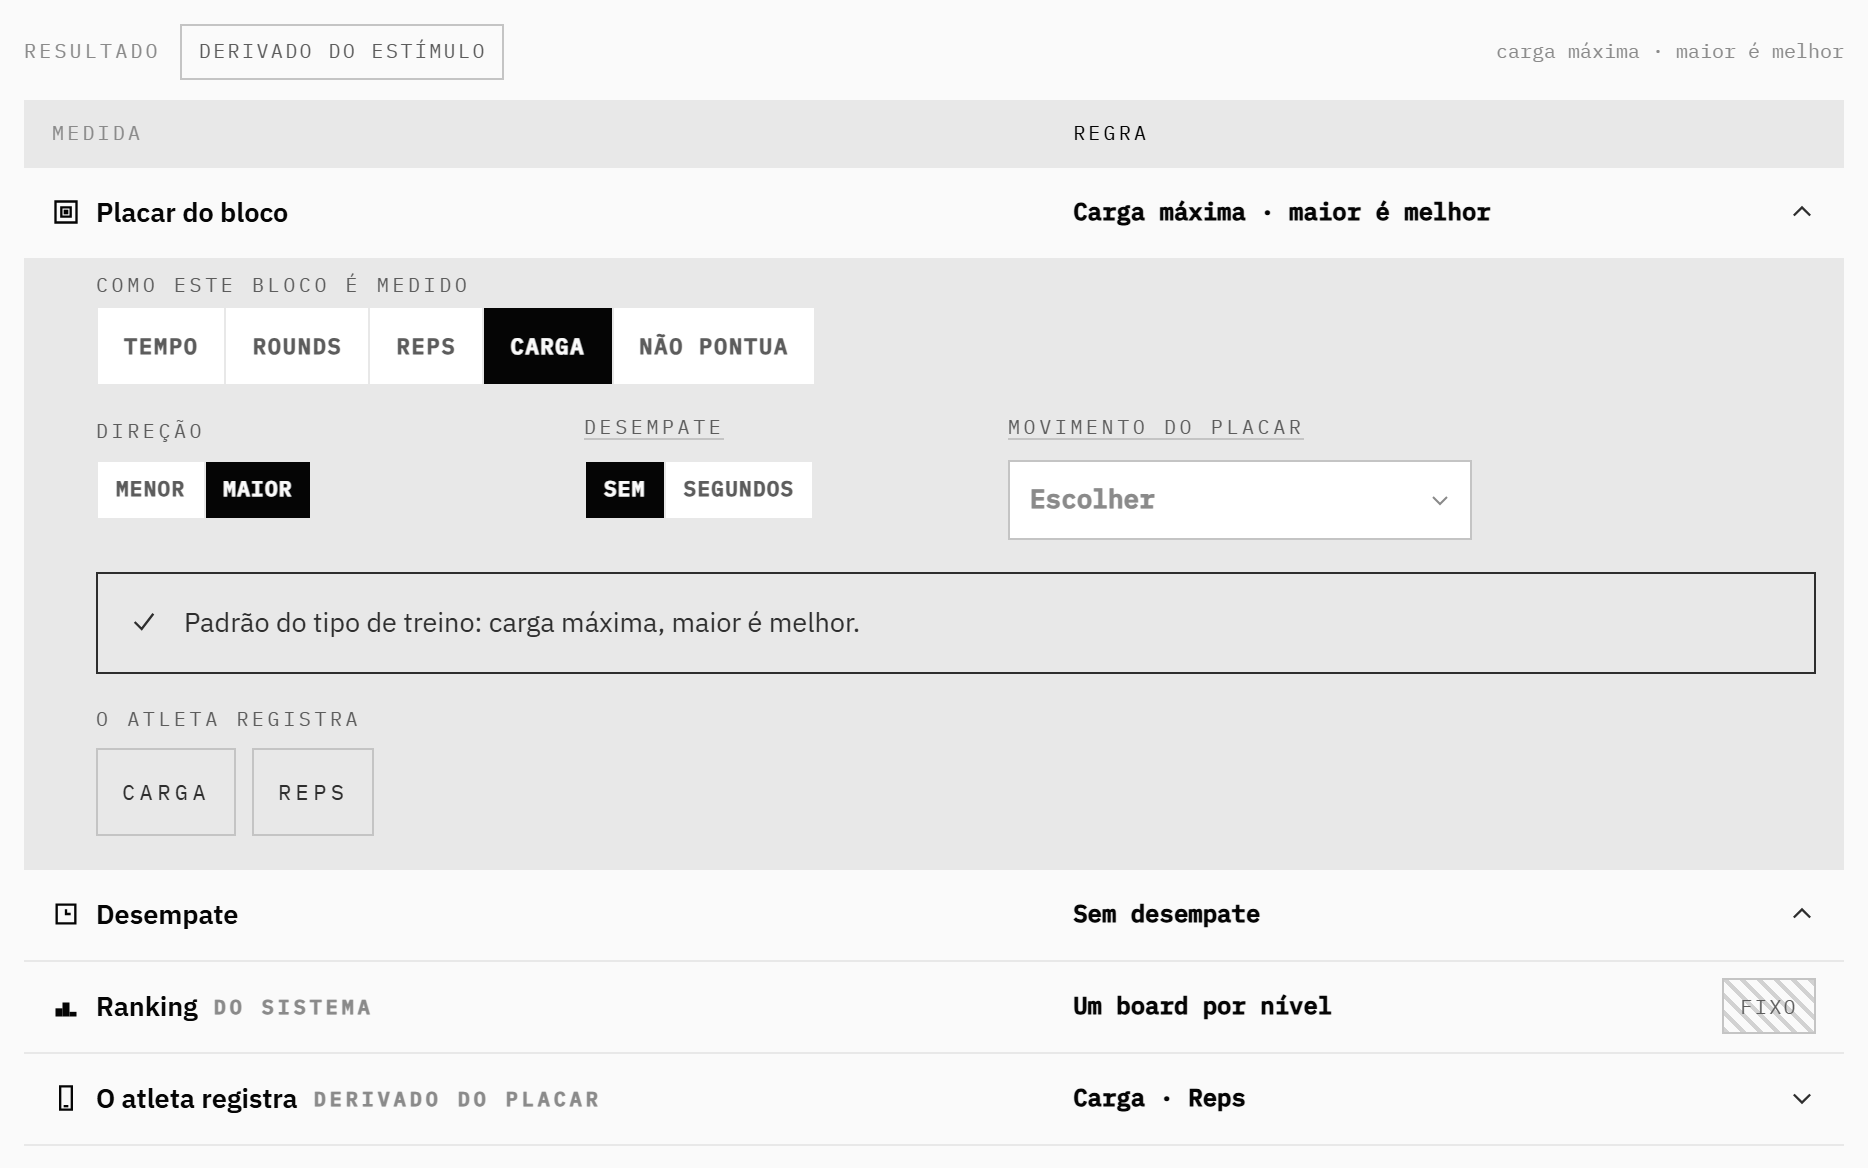
Task: Click the Placar do bloco scoreboard icon
Action: pyautogui.click(x=66, y=212)
